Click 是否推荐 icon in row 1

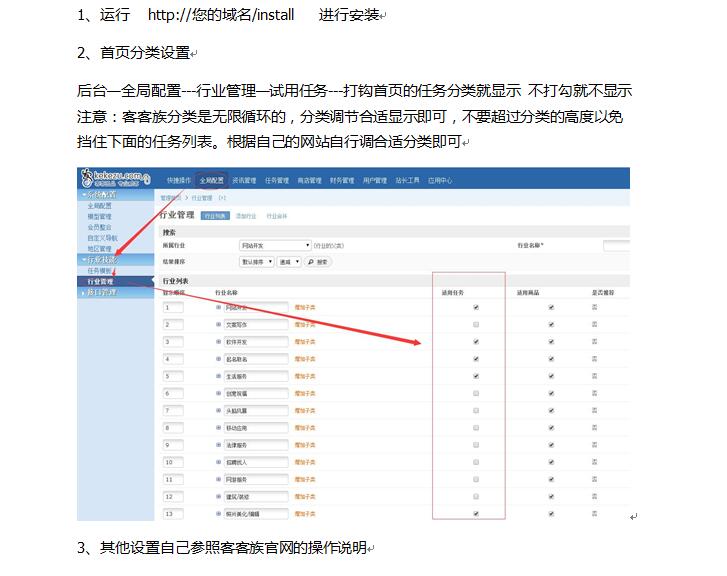pyautogui.click(x=595, y=307)
